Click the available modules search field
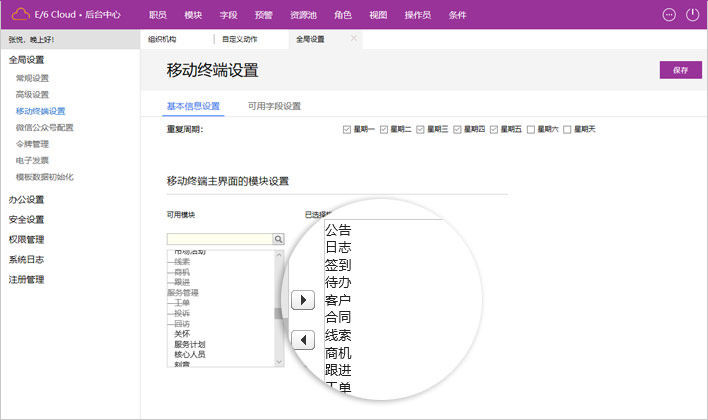Image resolution: width=708 pixels, height=420 pixels. pyautogui.click(x=219, y=239)
